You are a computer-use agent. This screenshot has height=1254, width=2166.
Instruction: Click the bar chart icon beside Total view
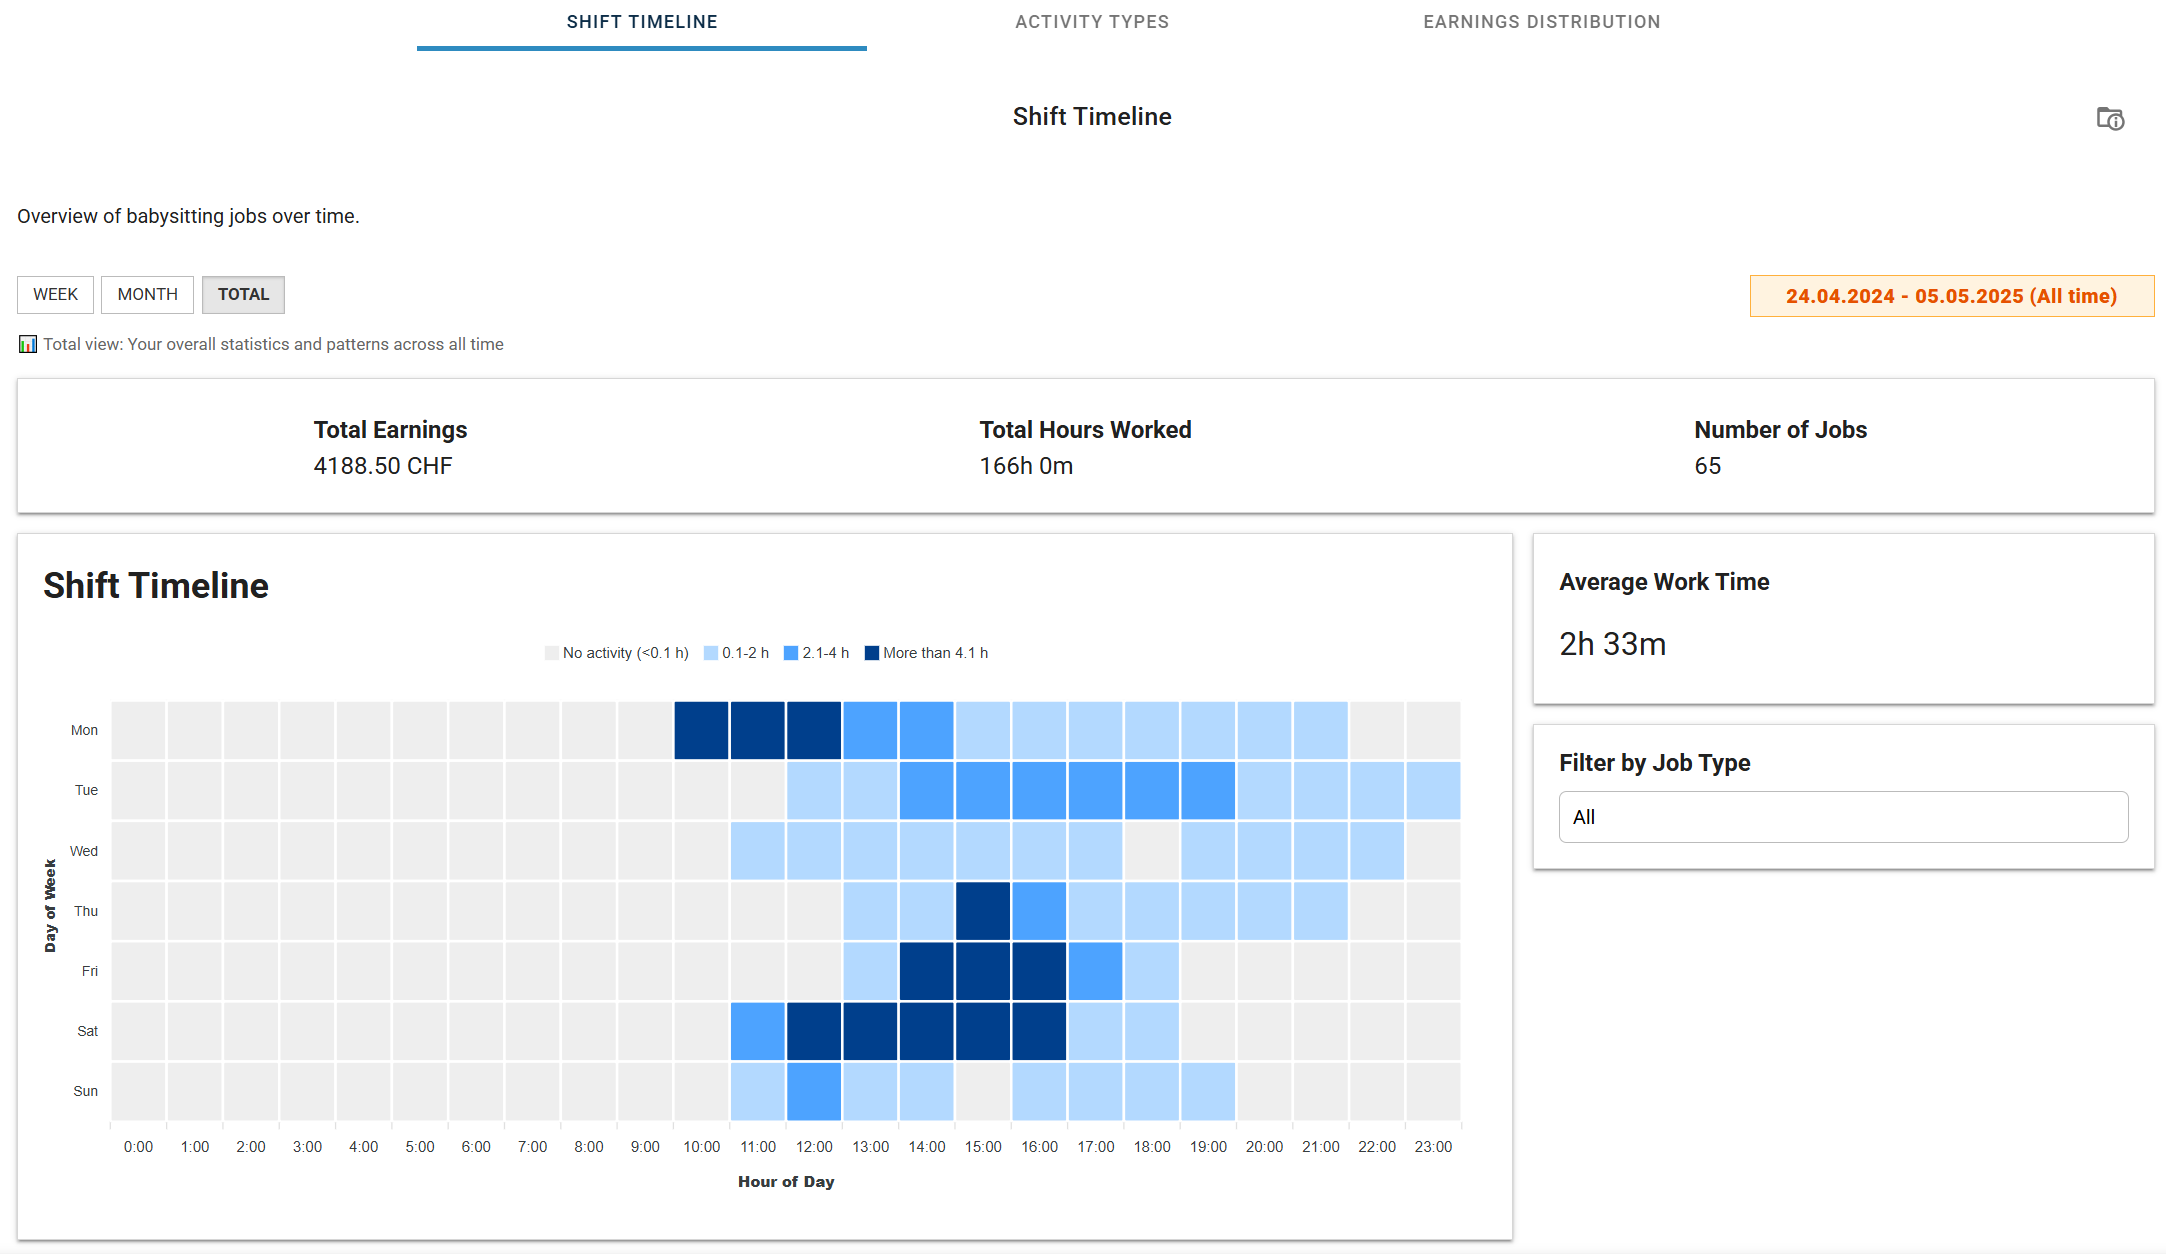pos(28,344)
